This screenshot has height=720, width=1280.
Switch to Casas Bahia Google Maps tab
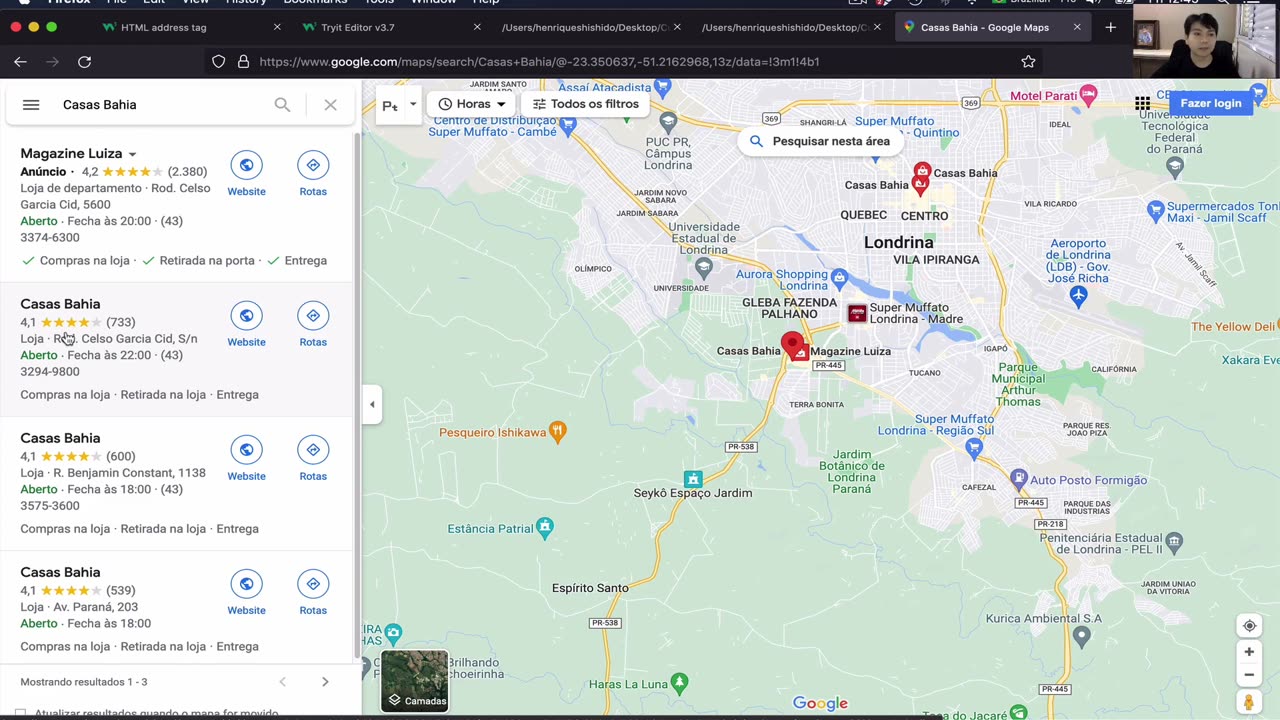[985, 27]
